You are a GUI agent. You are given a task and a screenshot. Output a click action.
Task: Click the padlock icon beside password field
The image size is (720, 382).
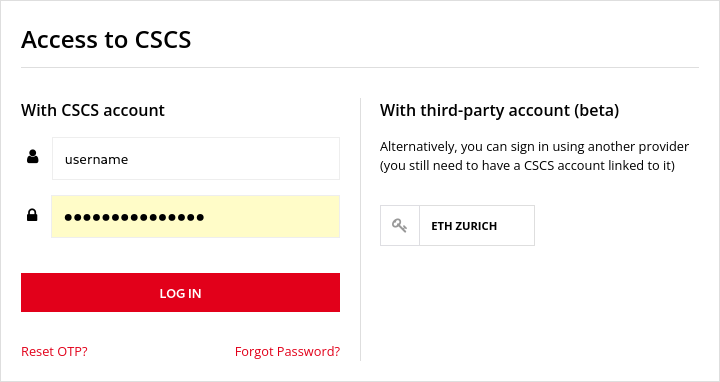32,214
